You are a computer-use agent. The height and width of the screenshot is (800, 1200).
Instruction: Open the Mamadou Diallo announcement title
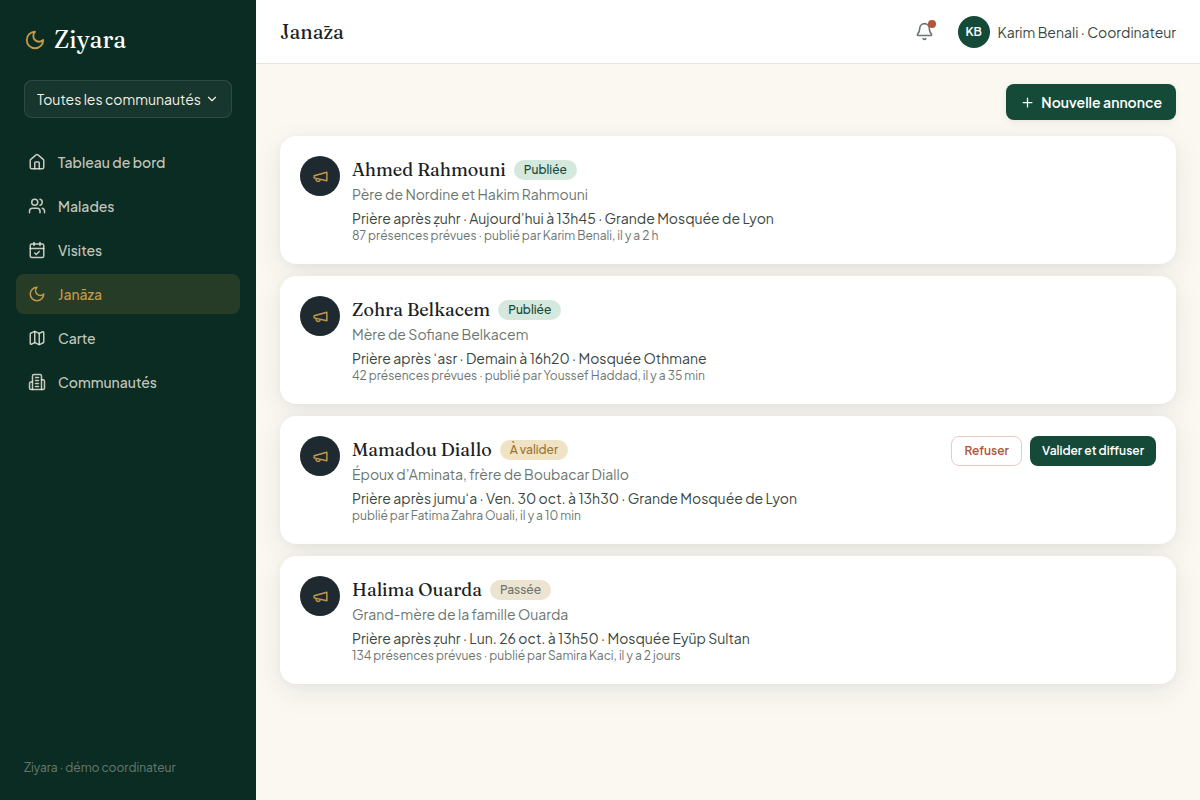pos(422,449)
